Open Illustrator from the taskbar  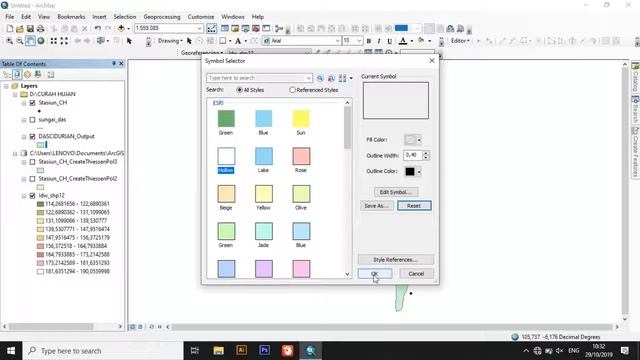point(242,350)
